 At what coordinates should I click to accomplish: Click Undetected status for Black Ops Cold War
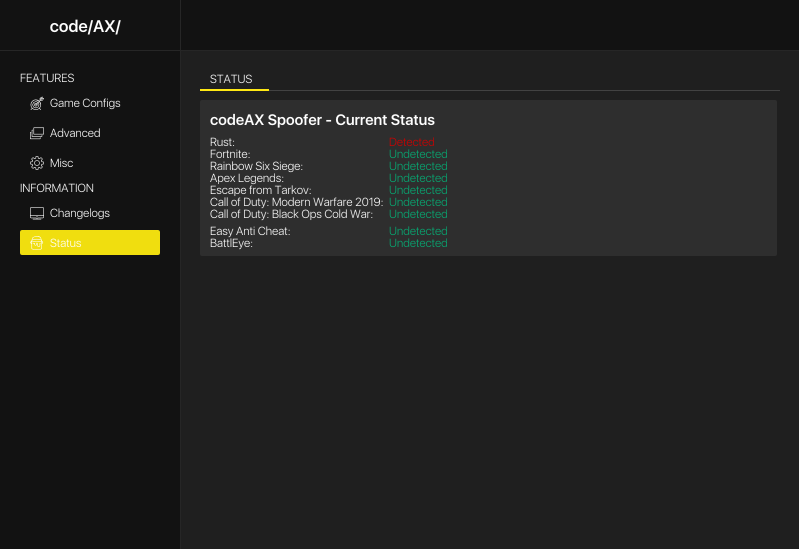tap(418, 214)
